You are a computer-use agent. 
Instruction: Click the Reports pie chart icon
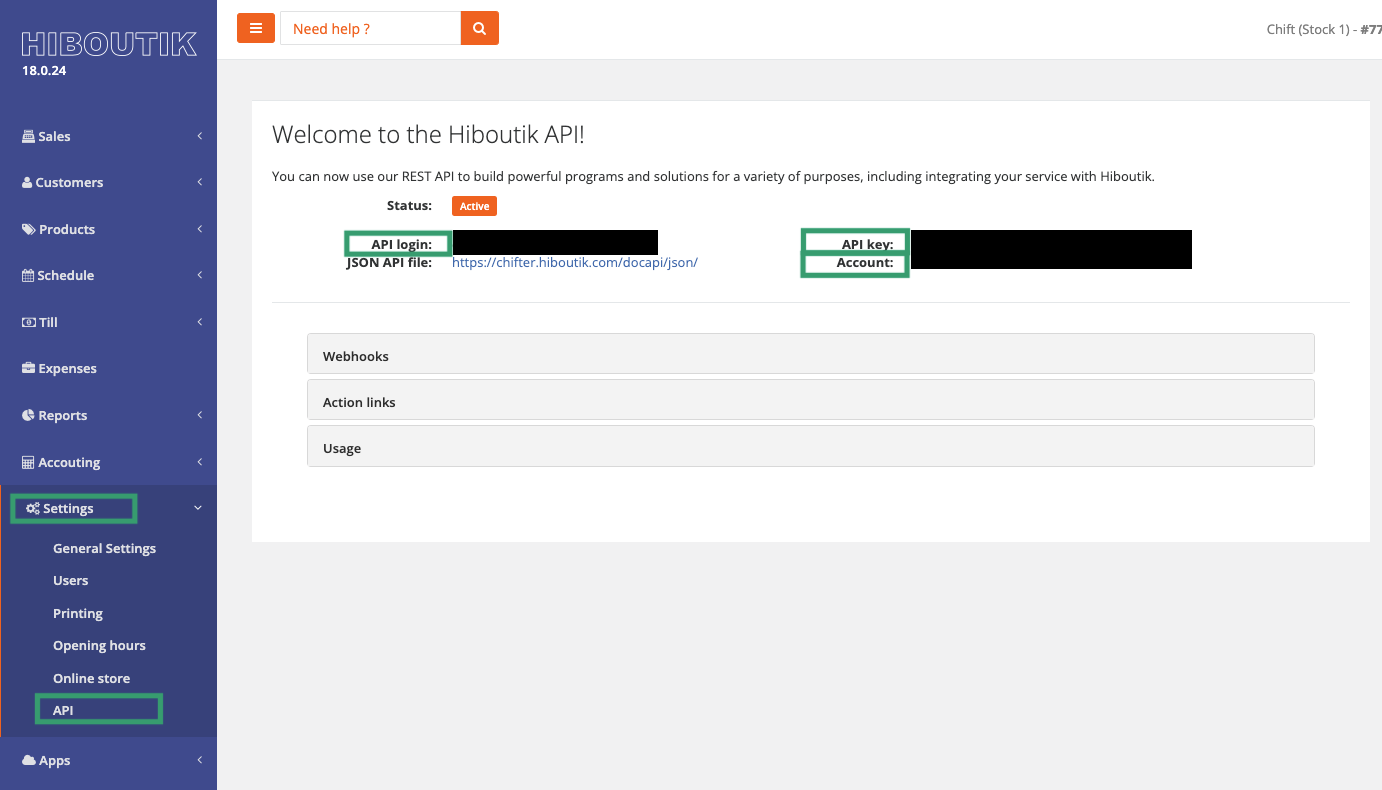[28, 415]
